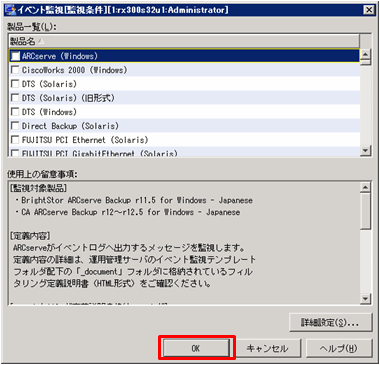The image size is (380, 365).
Task: Toggle the DTS (Solaris) (旧形式) checkbox
Action: (15, 98)
